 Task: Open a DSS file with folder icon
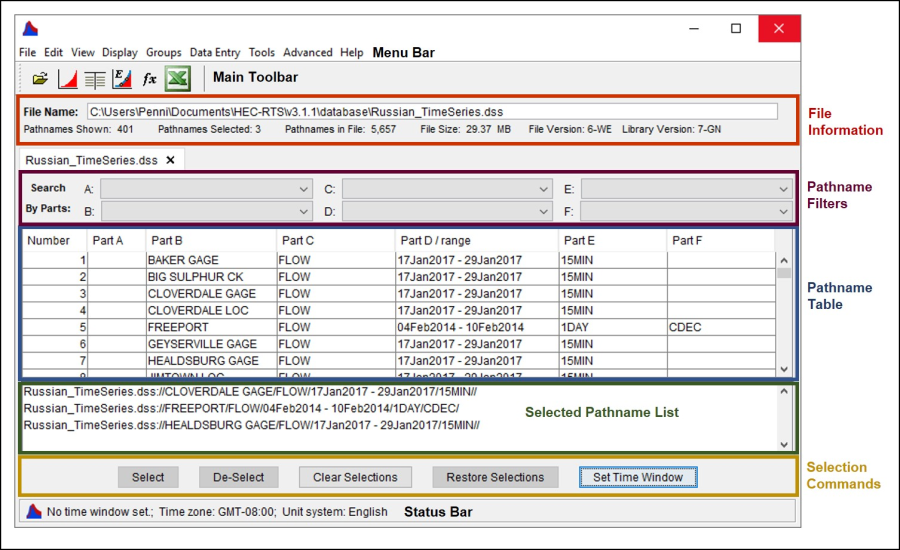click(40, 79)
